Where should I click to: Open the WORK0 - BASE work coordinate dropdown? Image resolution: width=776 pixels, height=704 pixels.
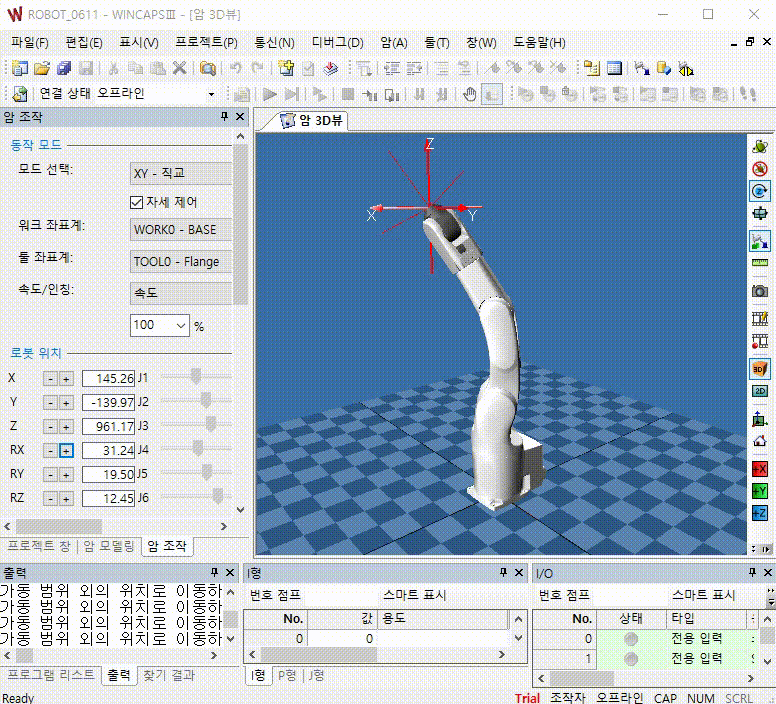181,230
